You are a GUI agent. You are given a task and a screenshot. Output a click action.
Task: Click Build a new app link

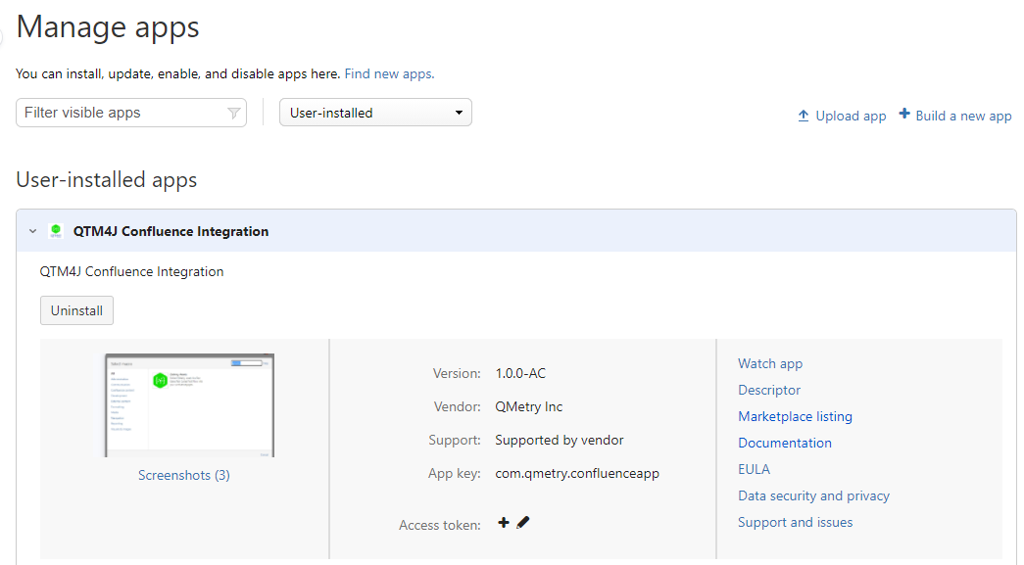point(963,116)
